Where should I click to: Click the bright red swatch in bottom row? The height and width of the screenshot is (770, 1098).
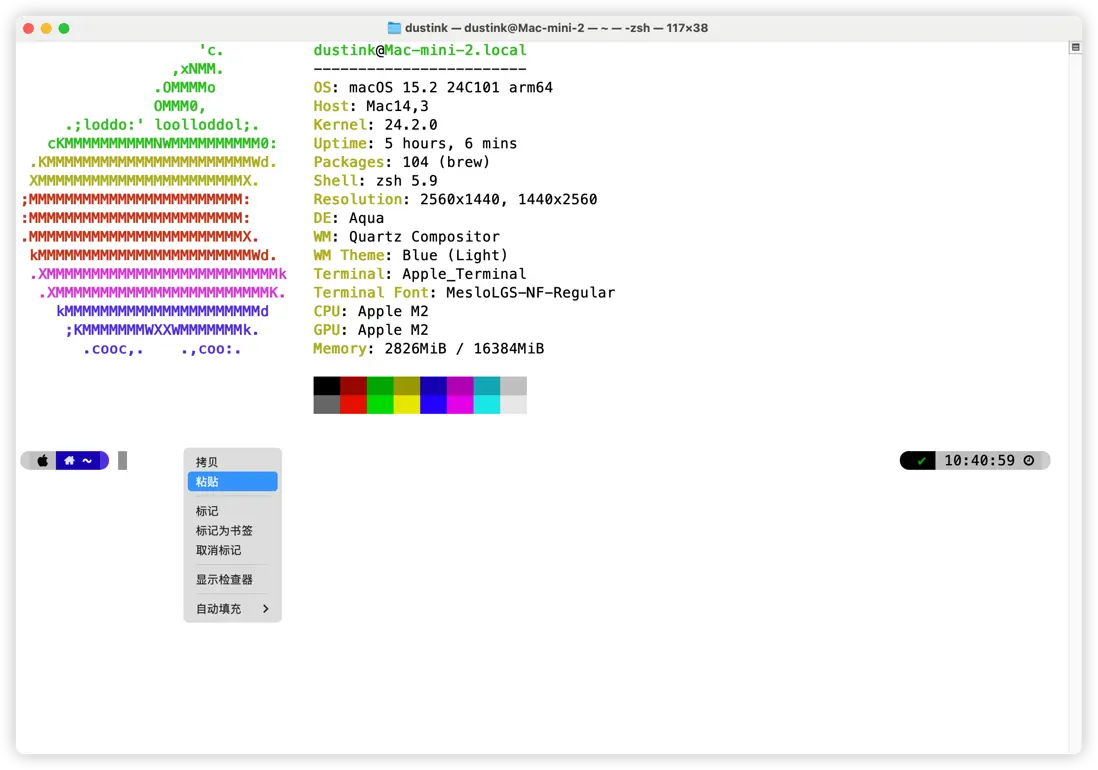pos(353,405)
